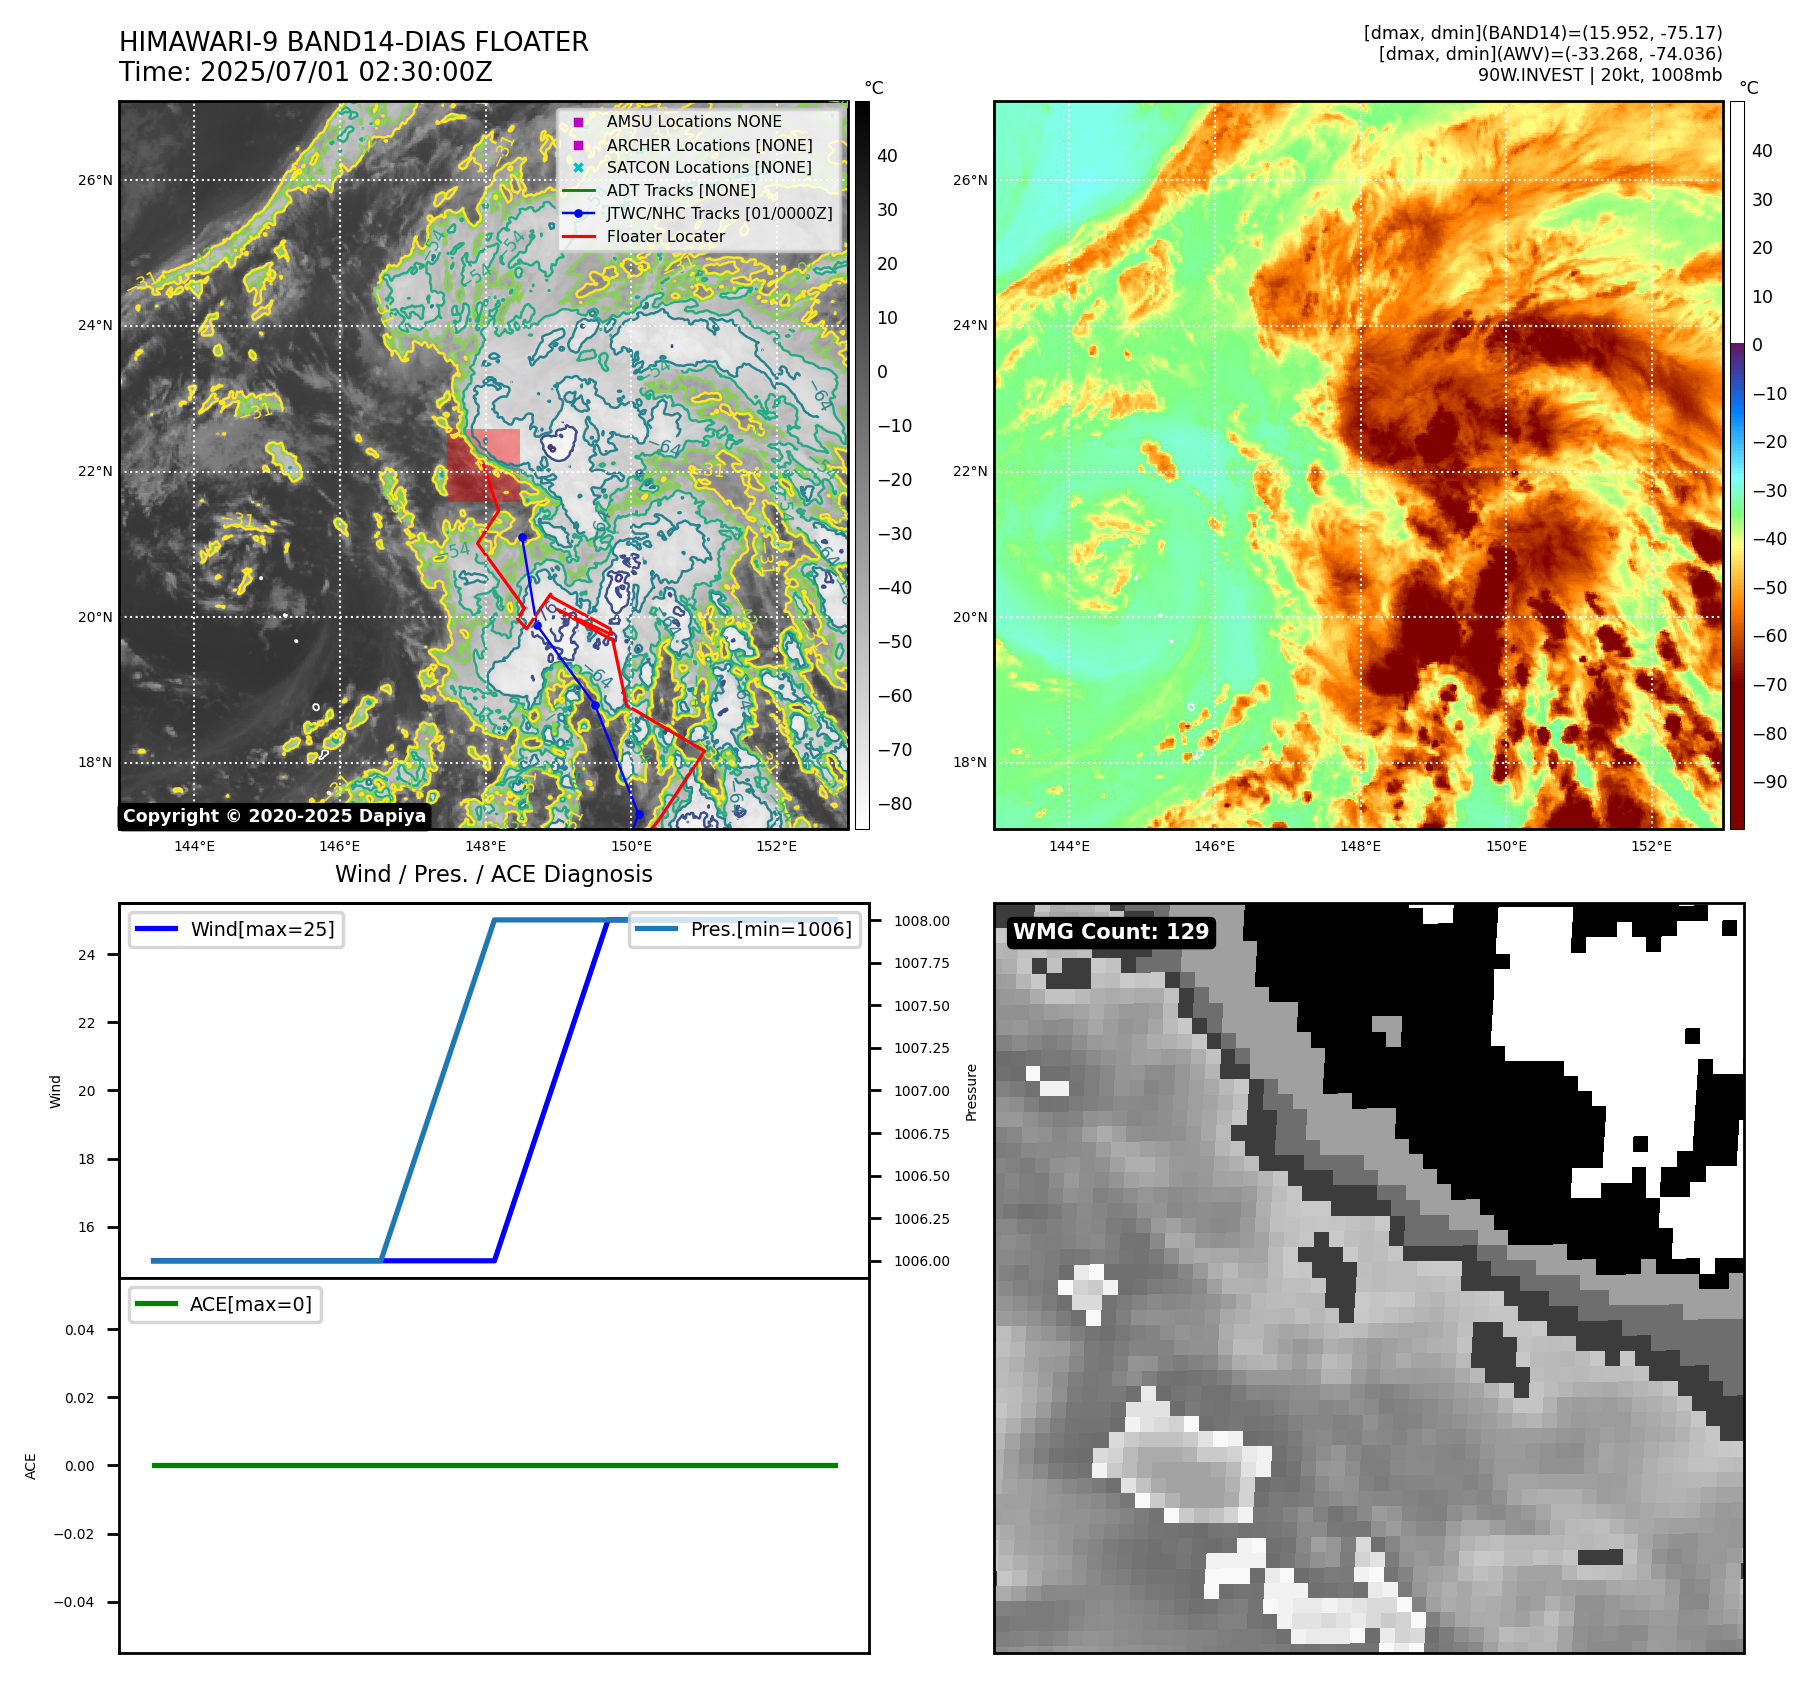Click the '1007.00' pressure axis tick
1813x1690 pixels.
[x=922, y=1091]
